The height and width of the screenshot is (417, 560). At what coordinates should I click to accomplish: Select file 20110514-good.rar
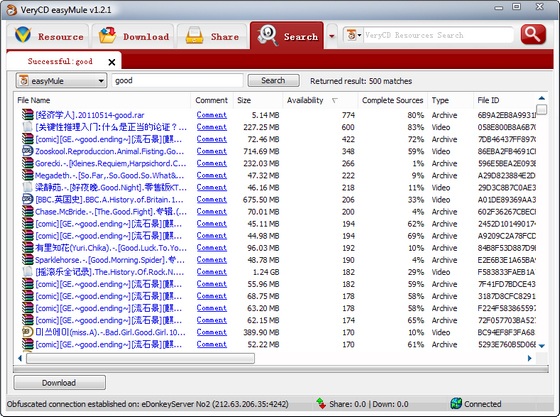point(90,115)
